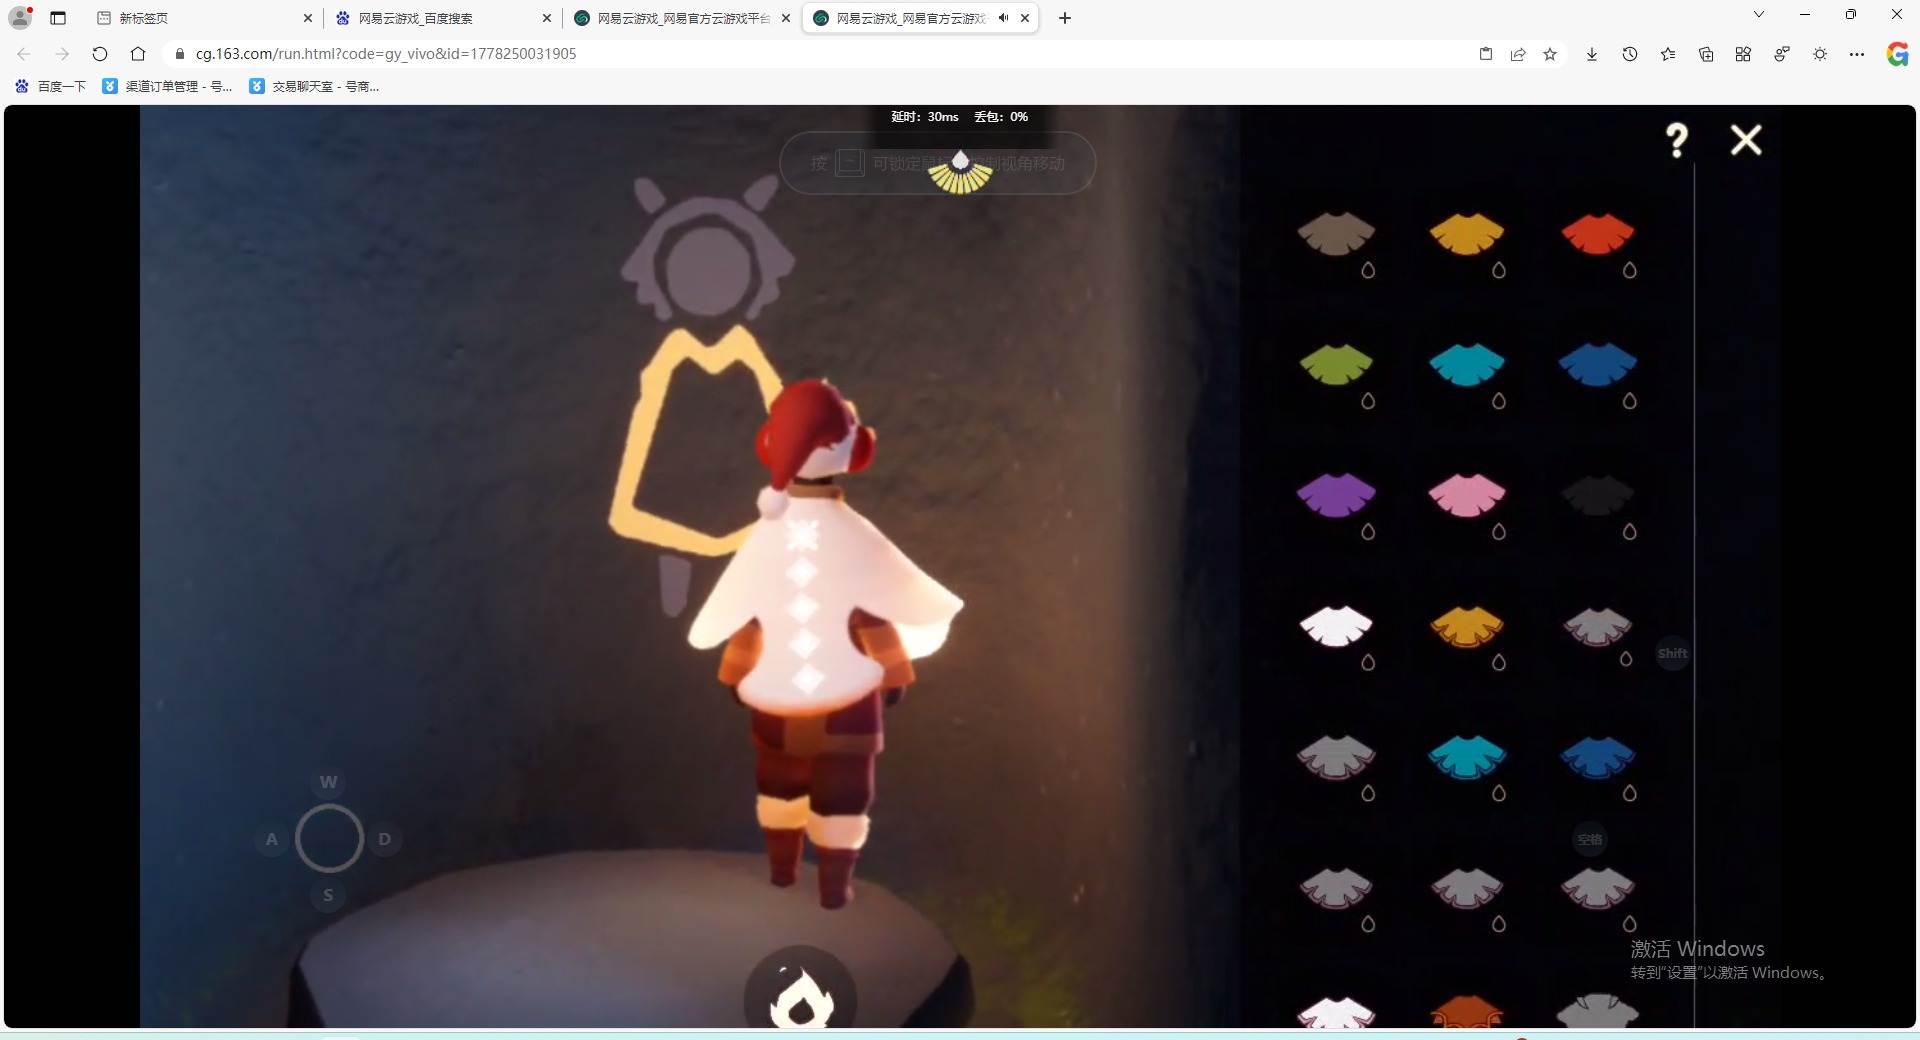The height and width of the screenshot is (1040, 1920).
Task: Open the downloads panel
Action: 1592,54
